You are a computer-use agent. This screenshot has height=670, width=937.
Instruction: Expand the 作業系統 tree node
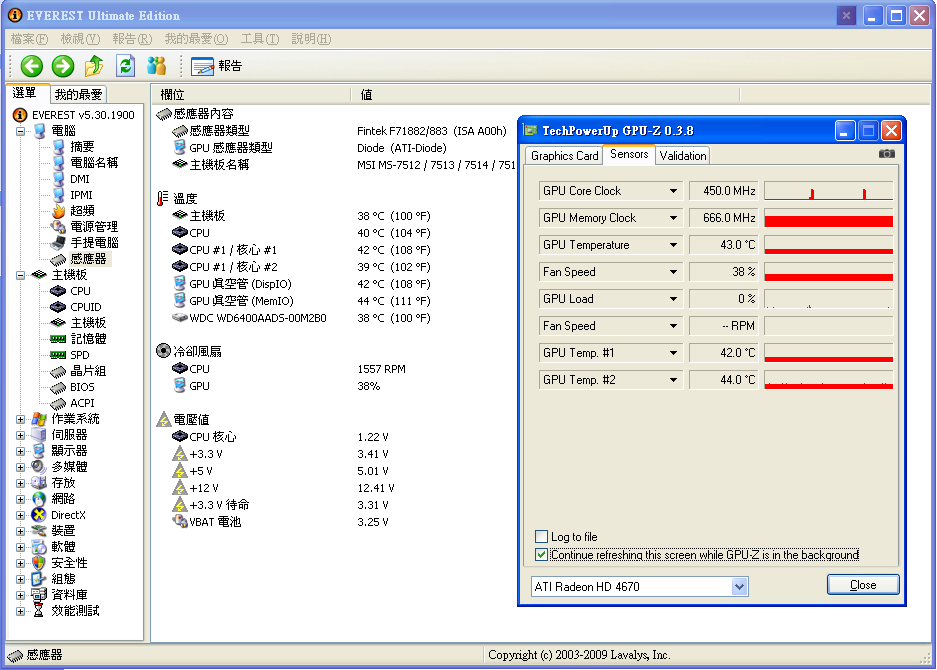(x=21, y=420)
